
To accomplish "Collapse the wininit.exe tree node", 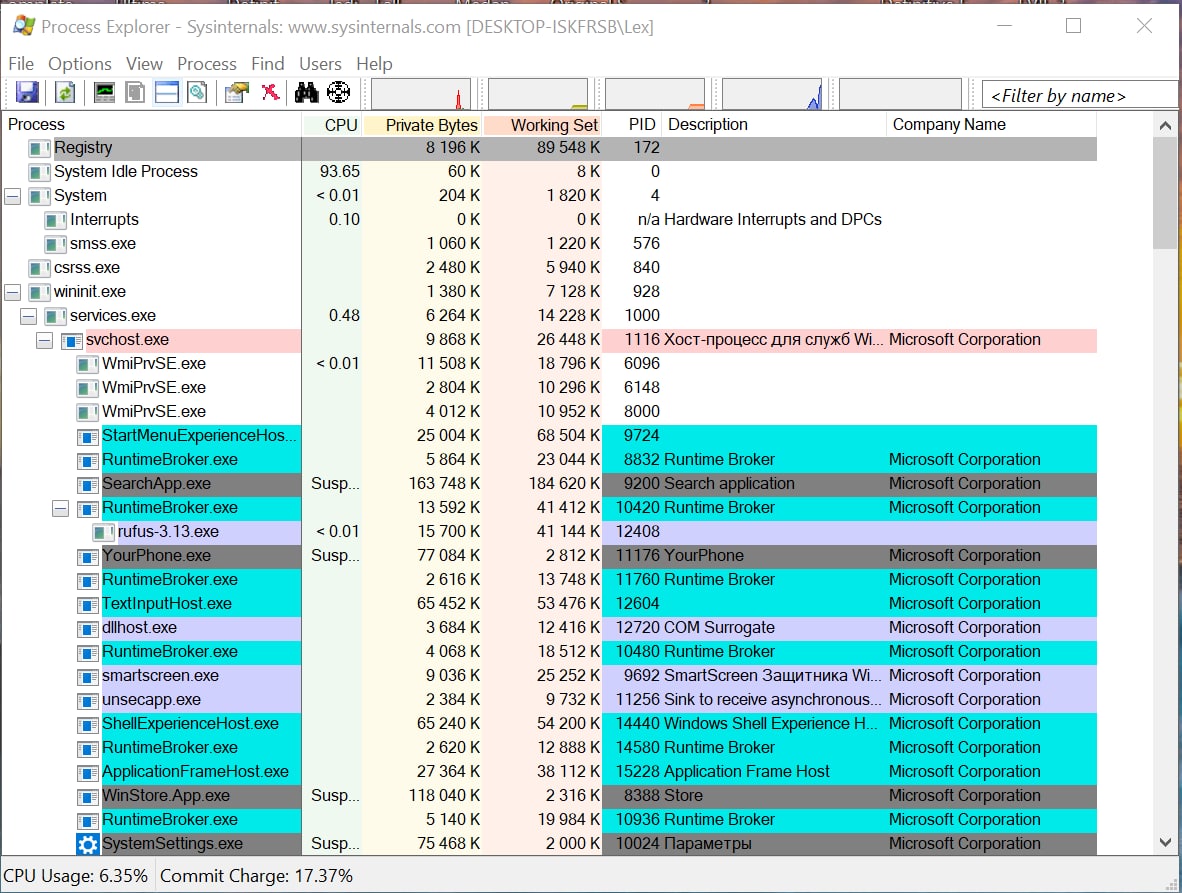I will pos(13,292).
